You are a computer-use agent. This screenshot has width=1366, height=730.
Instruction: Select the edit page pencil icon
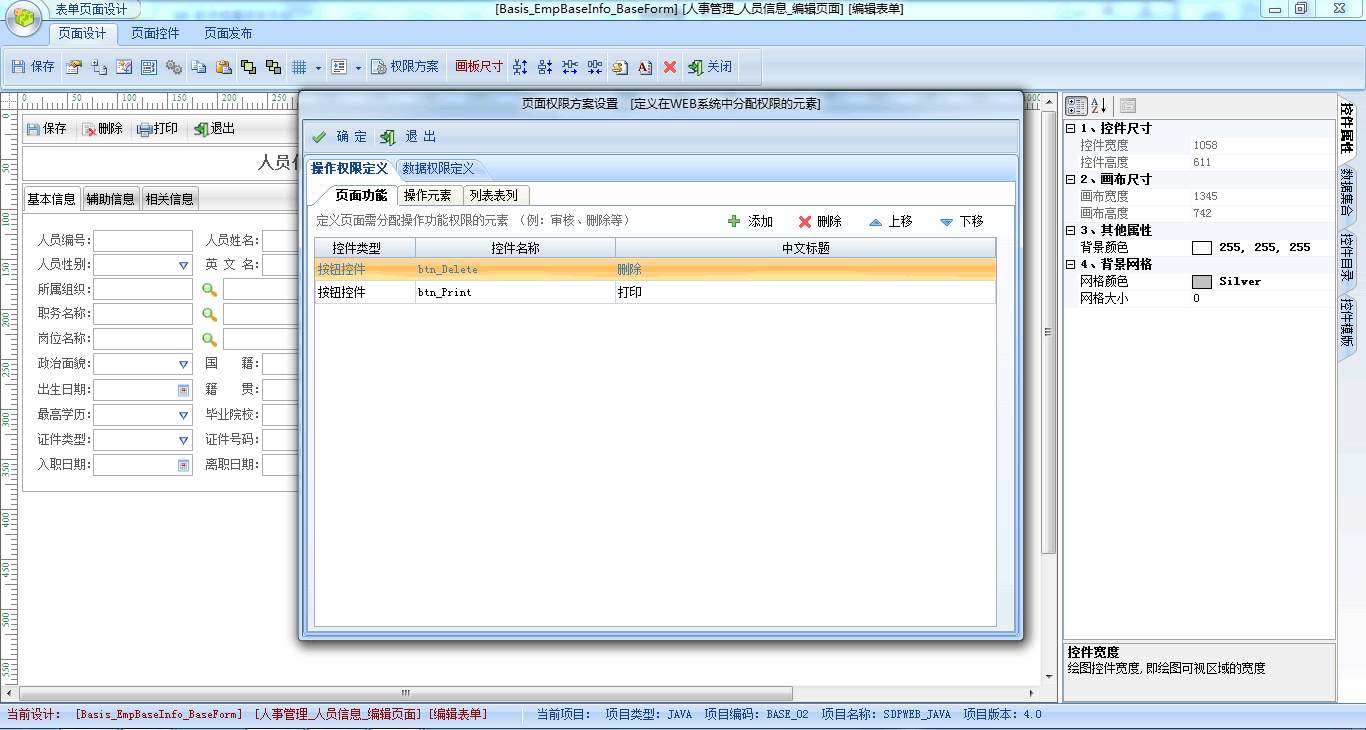pos(124,67)
